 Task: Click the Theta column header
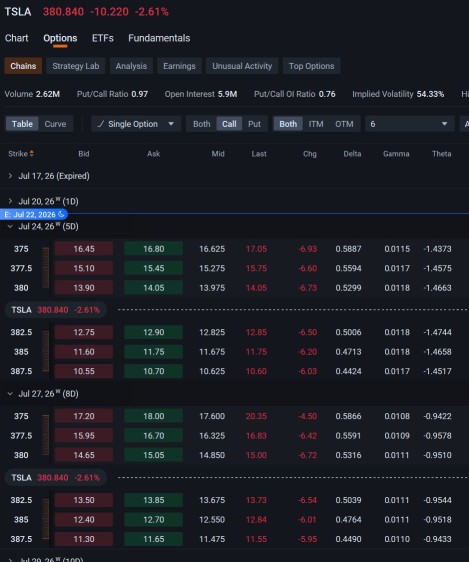(x=441, y=154)
